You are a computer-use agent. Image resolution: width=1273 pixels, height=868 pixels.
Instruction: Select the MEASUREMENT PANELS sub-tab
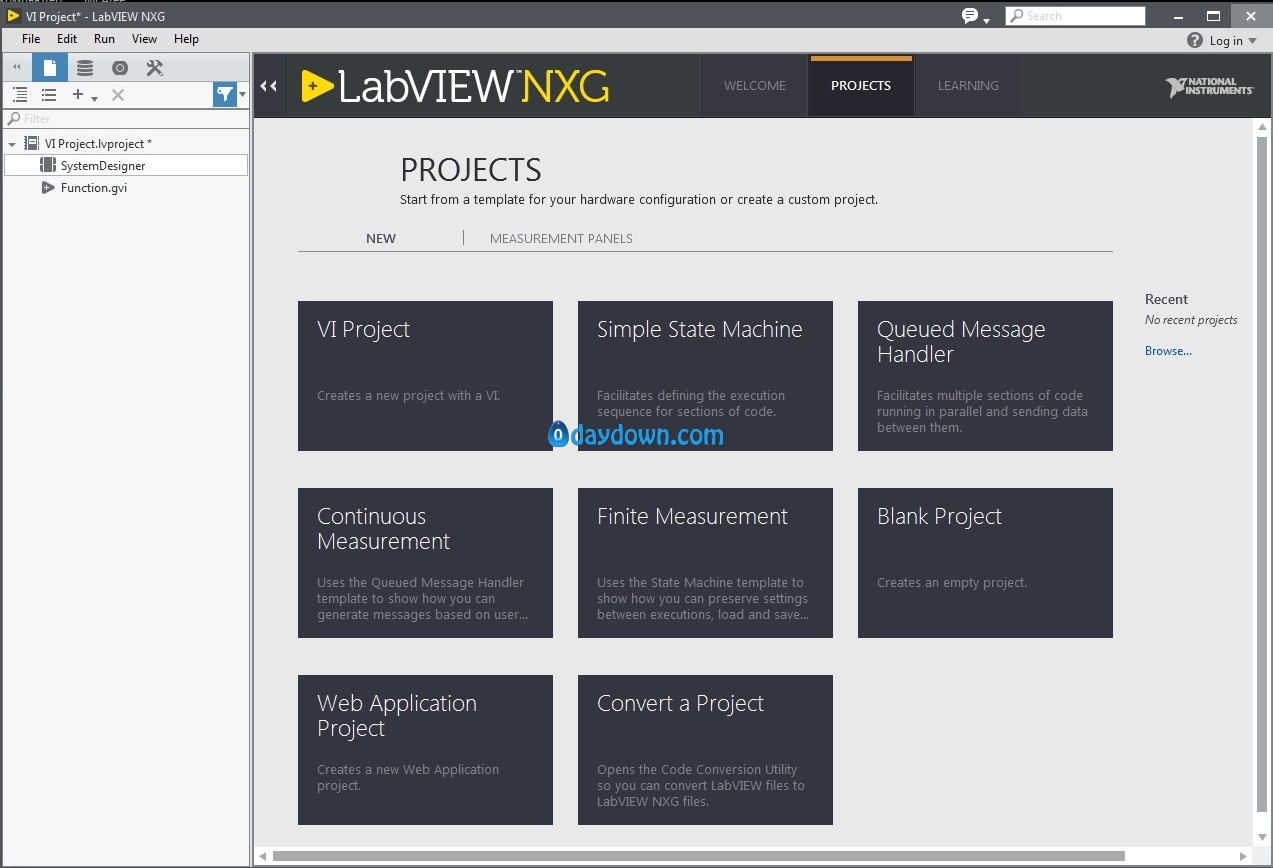561,238
